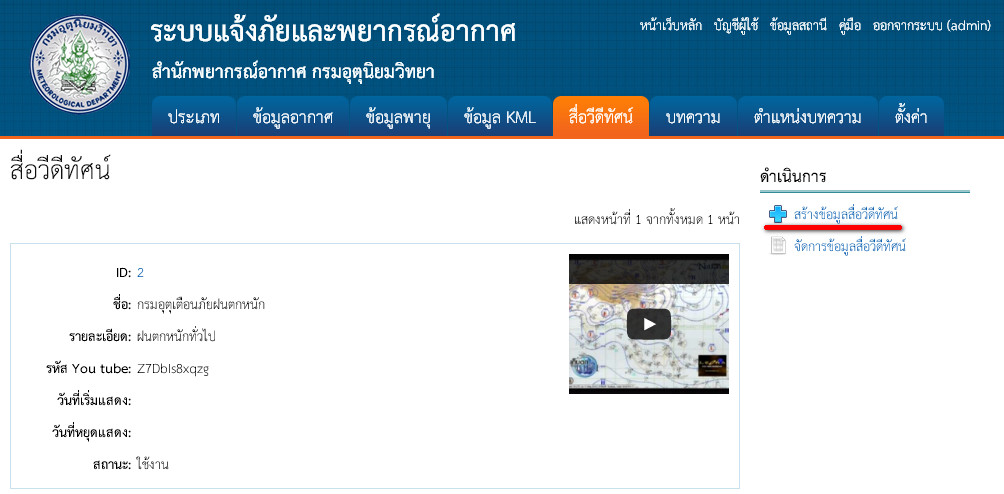Click the site title ระบบแจ้งภัยและพยากรณ์อากาศ
1004x494 pixels.
coord(334,33)
